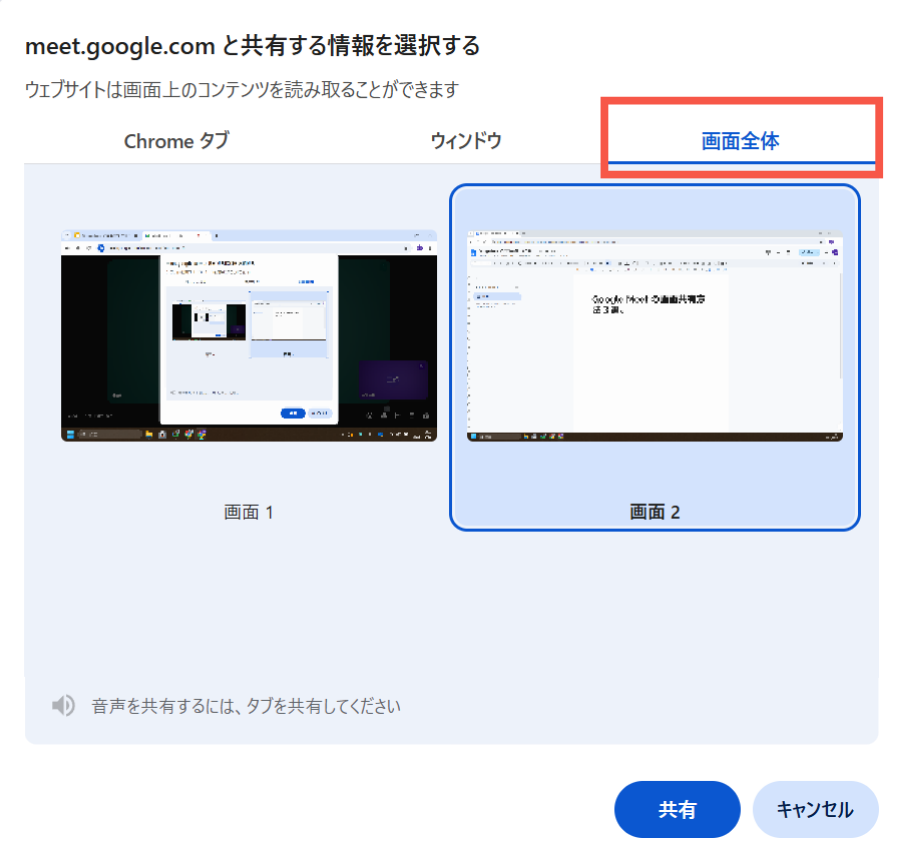Click purple self-view tile in 画面 1 preview
Viewport: 900px width, 854px height.
coord(393,380)
